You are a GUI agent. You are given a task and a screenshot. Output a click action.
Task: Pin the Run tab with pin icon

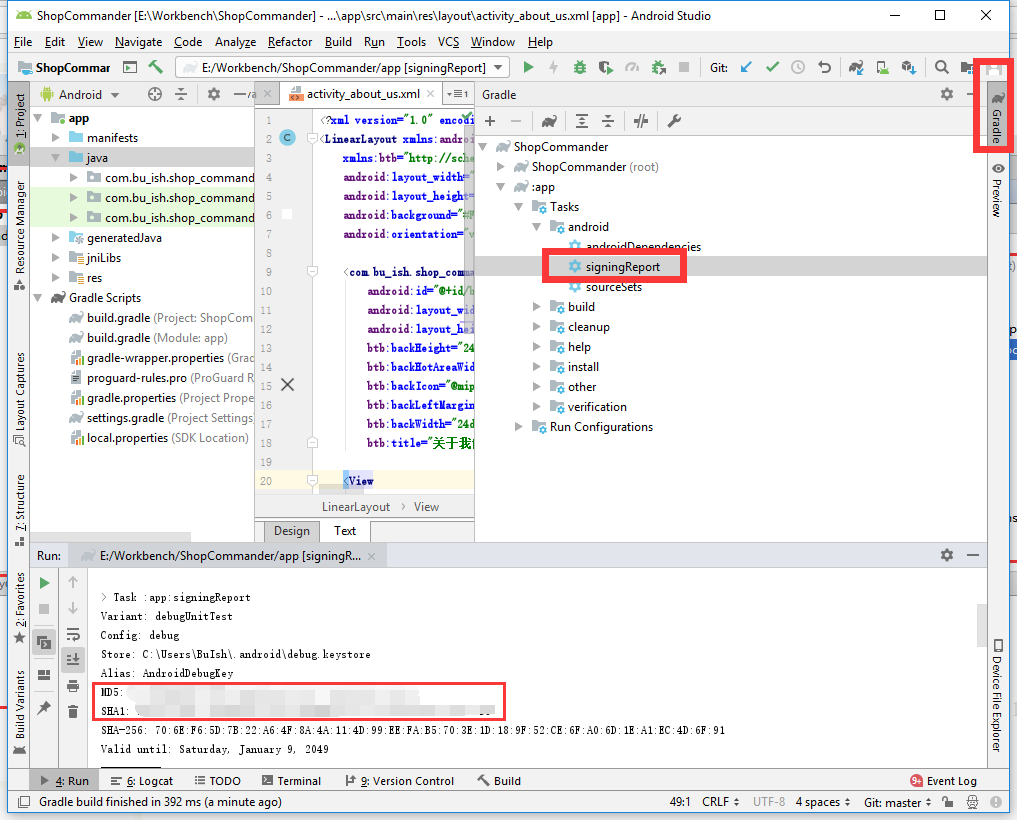click(44, 708)
